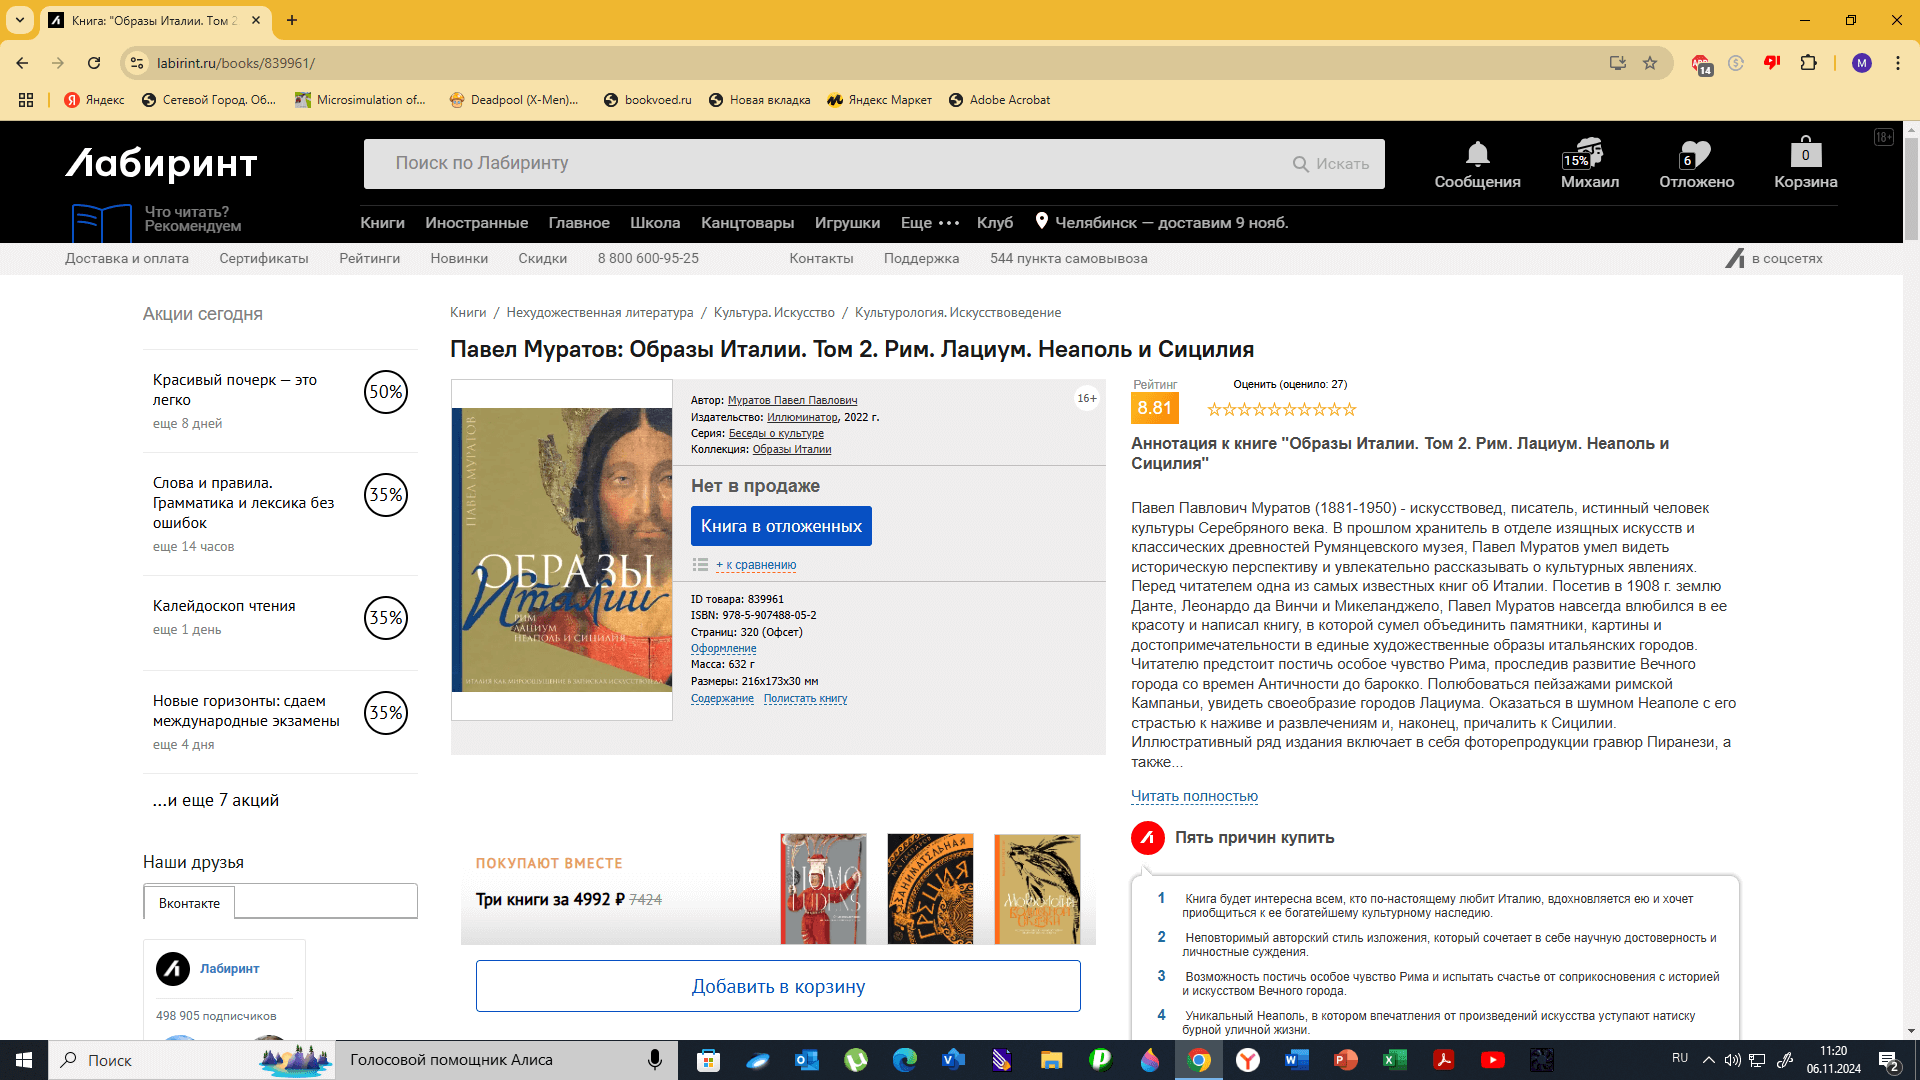Open the Лабиринт VK group avatar icon

(x=173, y=968)
